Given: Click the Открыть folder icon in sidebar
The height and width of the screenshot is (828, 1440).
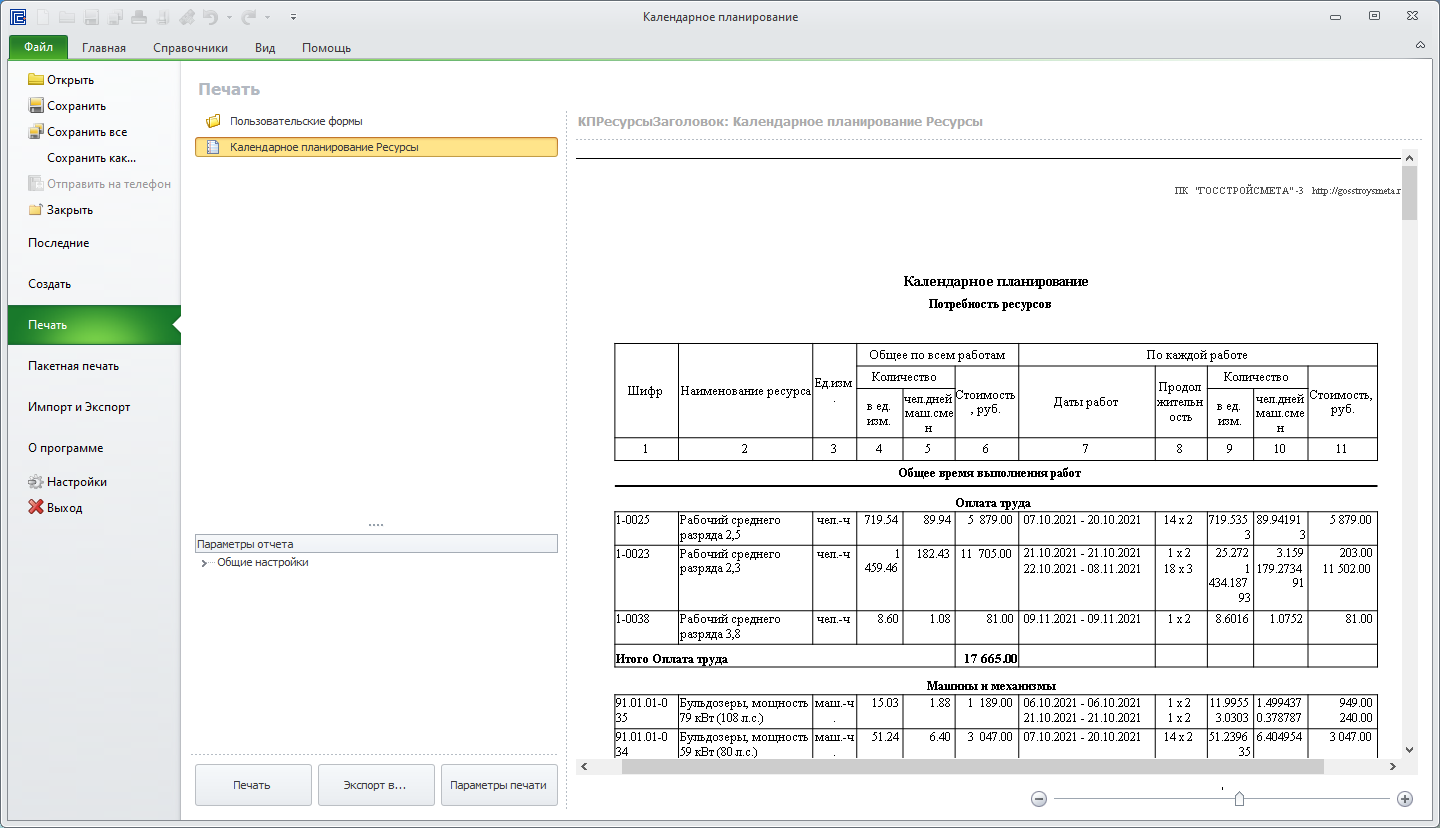Looking at the screenshot, I should coord(36,80).
